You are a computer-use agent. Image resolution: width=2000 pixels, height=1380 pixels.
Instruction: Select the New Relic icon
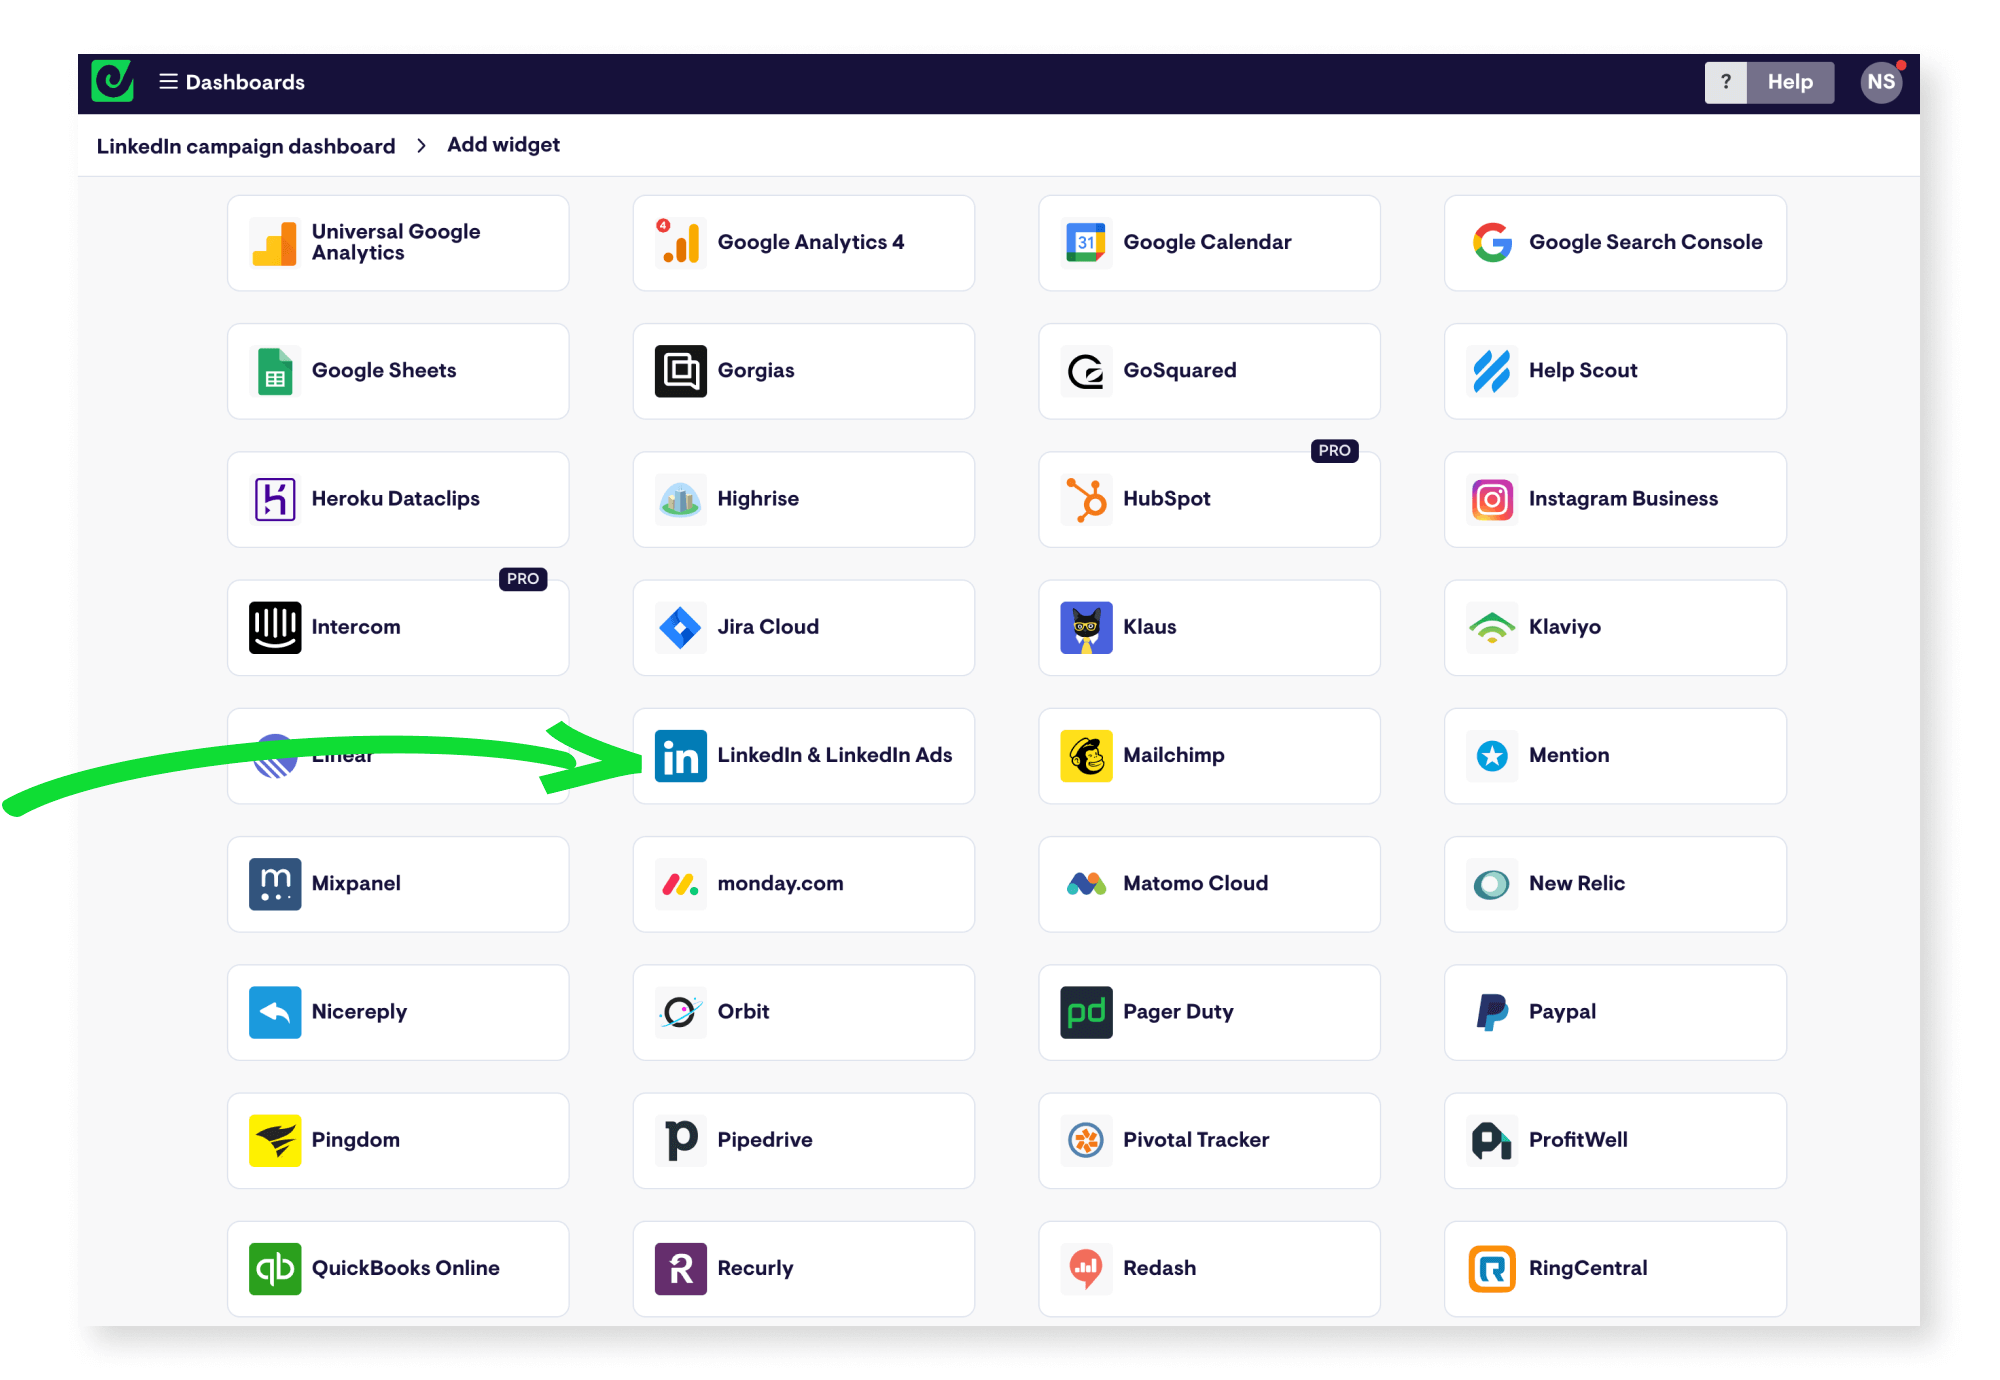pos(1492,884)
